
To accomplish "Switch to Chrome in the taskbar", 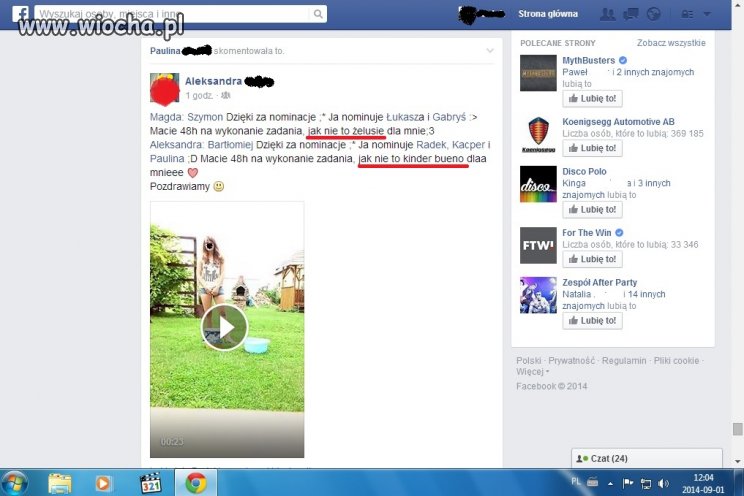I will (195, 483).
